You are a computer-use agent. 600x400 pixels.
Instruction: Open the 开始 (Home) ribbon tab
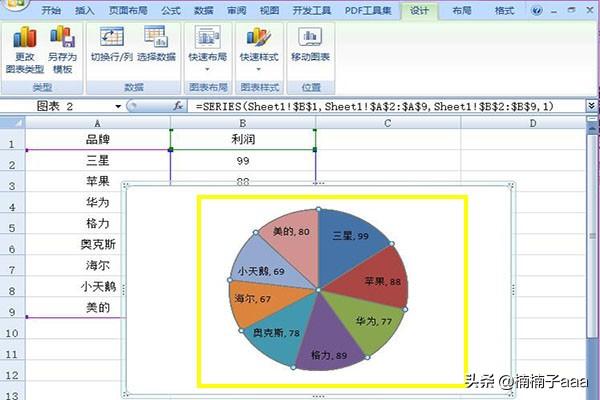51,10
